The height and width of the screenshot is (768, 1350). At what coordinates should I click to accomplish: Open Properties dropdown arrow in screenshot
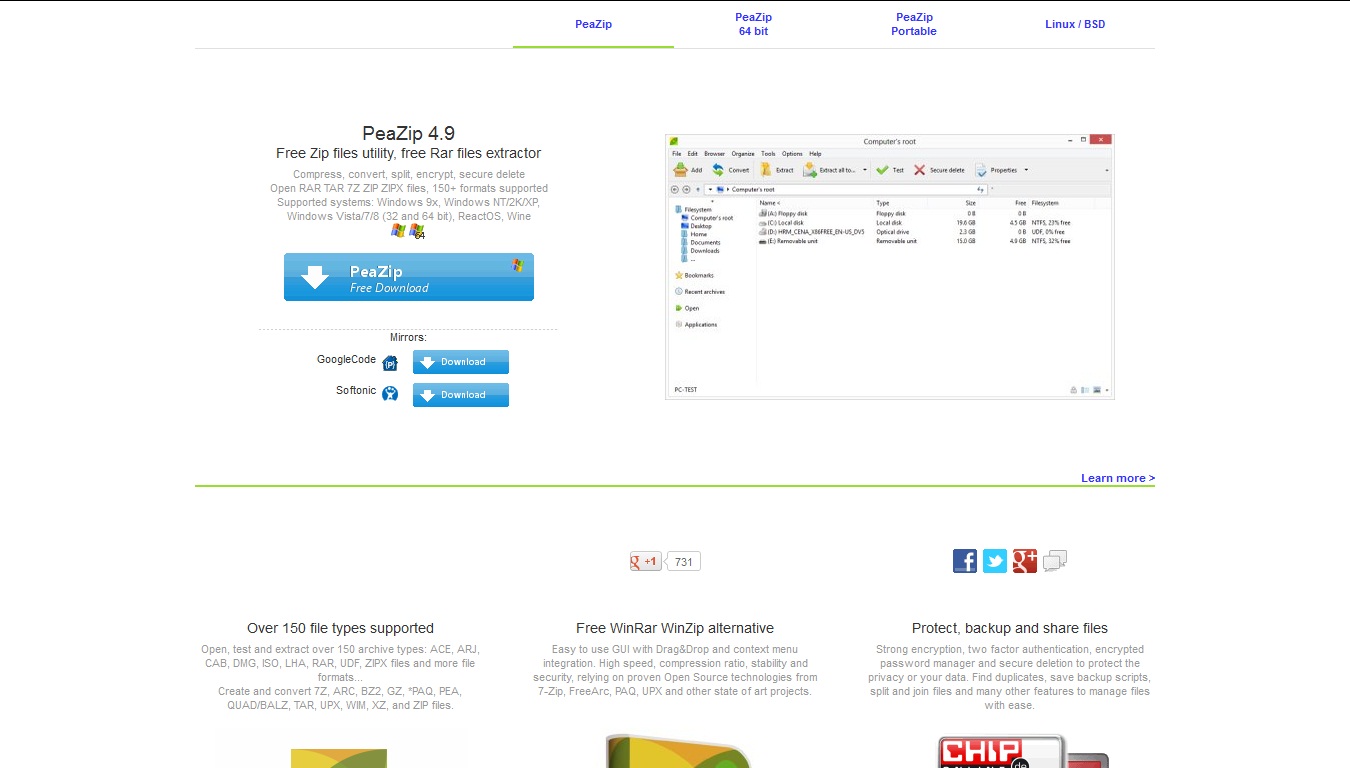pyautogui.click(x=1026, y=170)
